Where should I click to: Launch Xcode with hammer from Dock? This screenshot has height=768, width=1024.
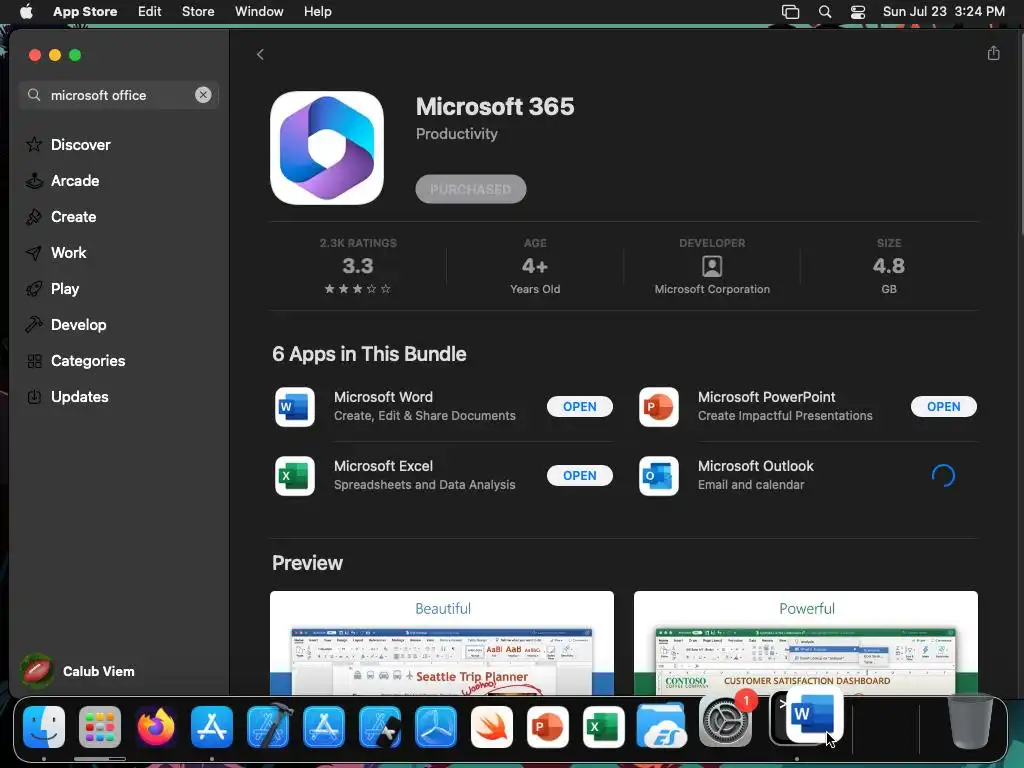pos(268,726)
